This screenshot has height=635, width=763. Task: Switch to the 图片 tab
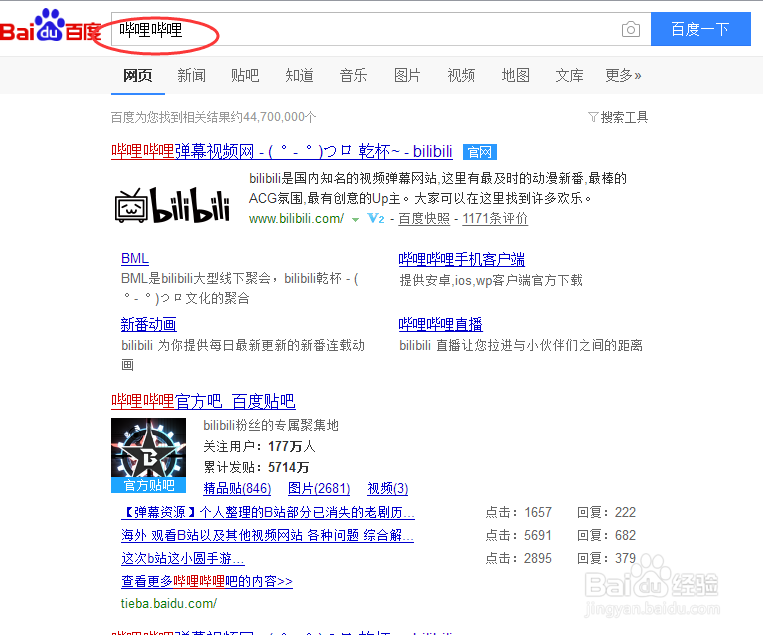tap(407, 75)
